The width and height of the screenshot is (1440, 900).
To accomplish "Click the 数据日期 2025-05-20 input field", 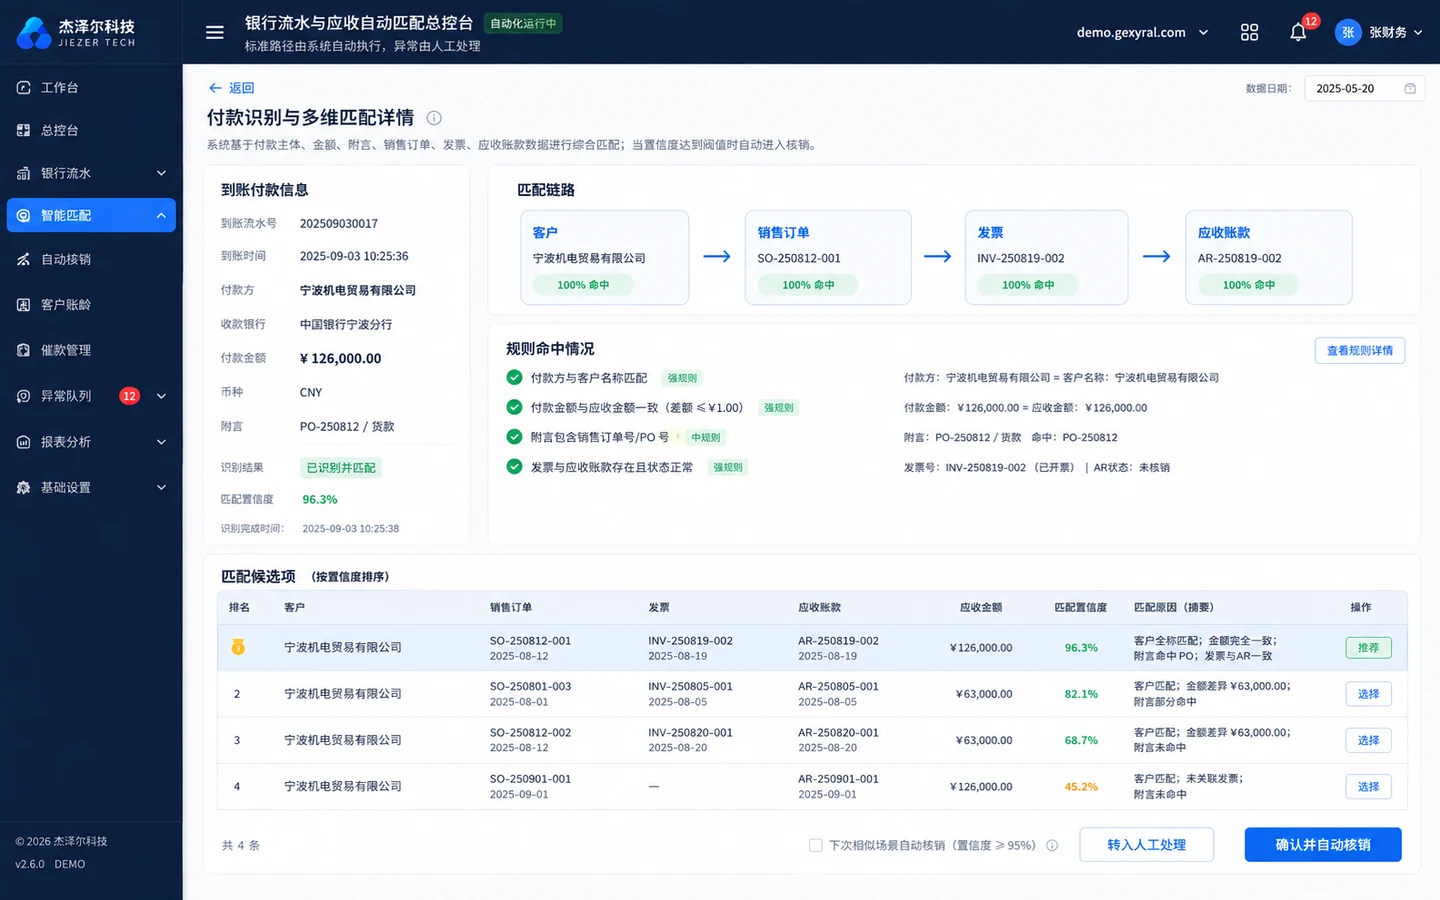I will pos(1364,88).
